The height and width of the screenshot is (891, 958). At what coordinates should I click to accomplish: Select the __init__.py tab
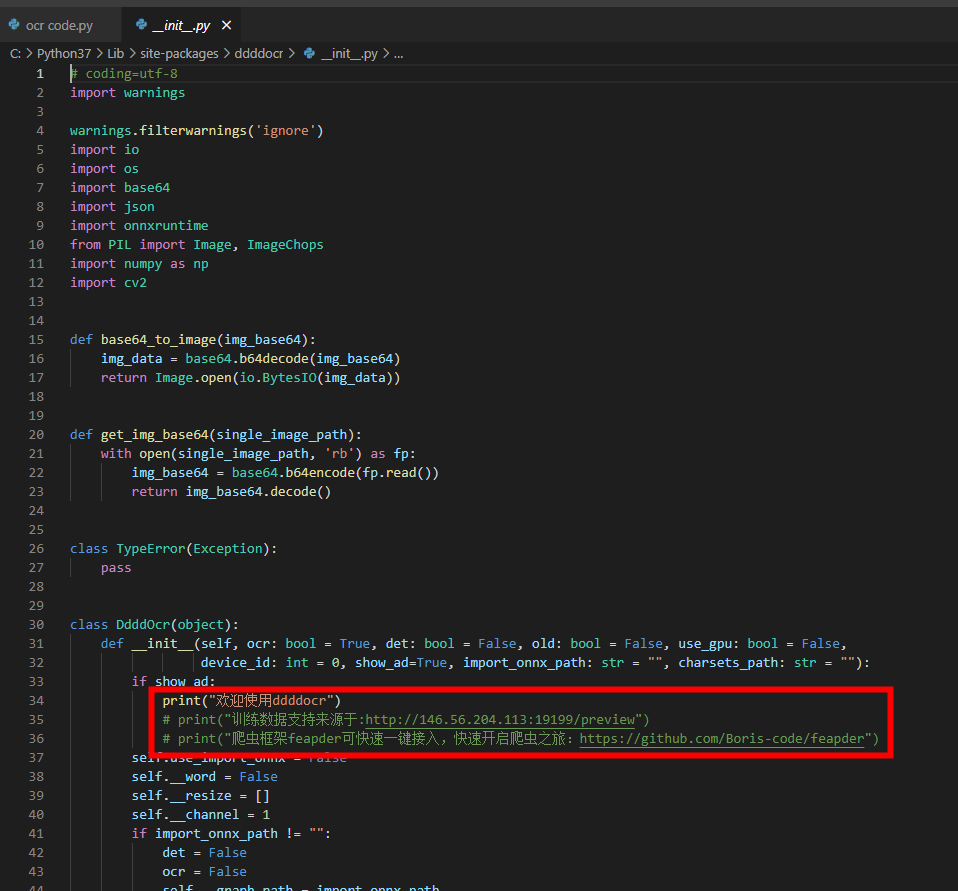click(180, 26)
